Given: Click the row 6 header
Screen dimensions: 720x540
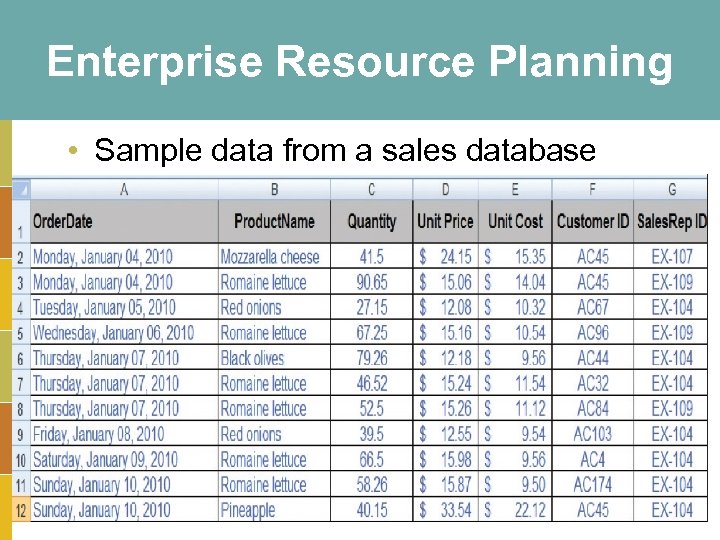Looking at the screenshot, I should (21, 359).
